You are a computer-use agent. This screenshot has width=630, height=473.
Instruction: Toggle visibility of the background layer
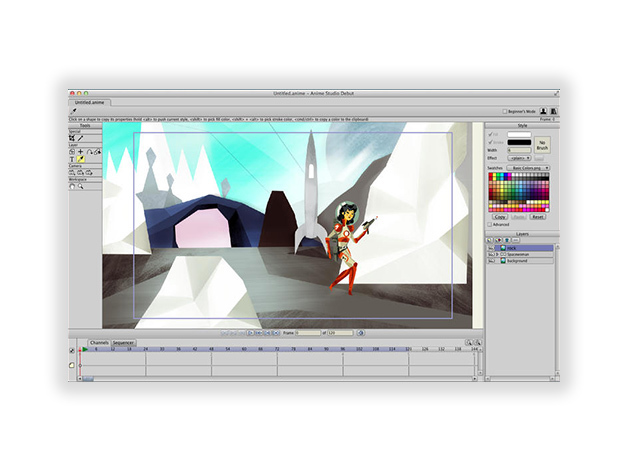tap(491, 261)
